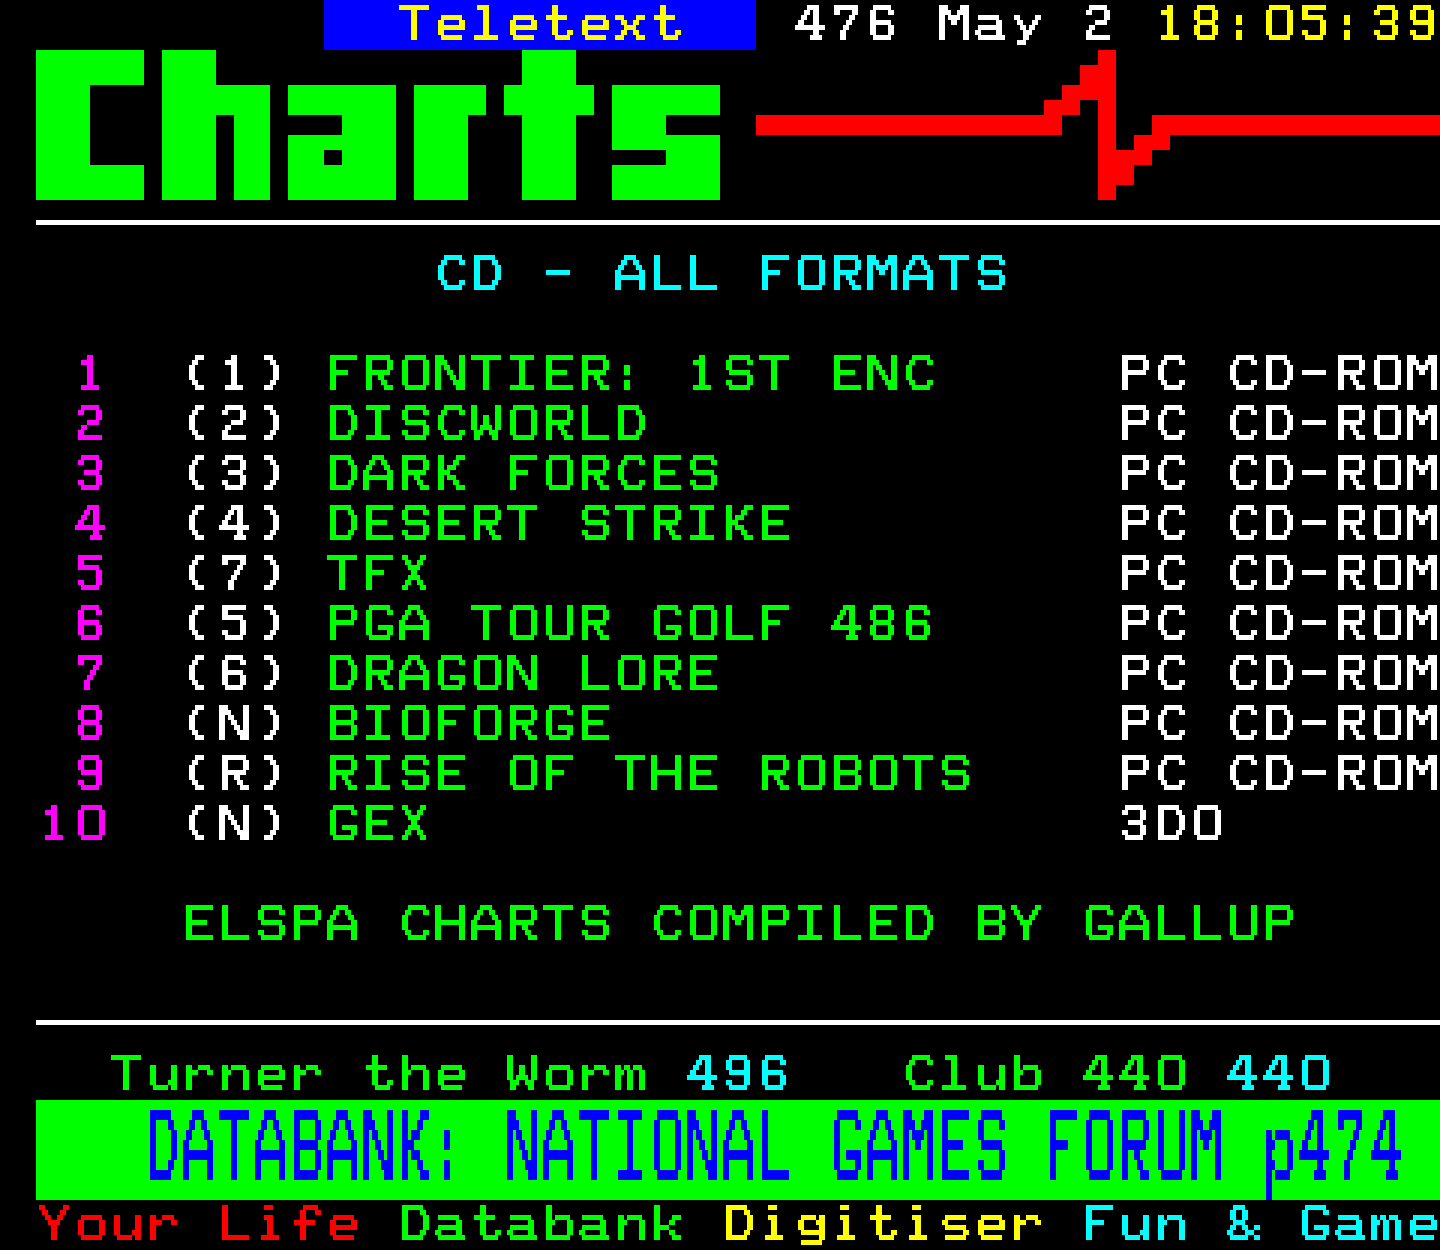Click magenta rank number 10
The image size is (1440, 1250).
click(x=74, y=824)
